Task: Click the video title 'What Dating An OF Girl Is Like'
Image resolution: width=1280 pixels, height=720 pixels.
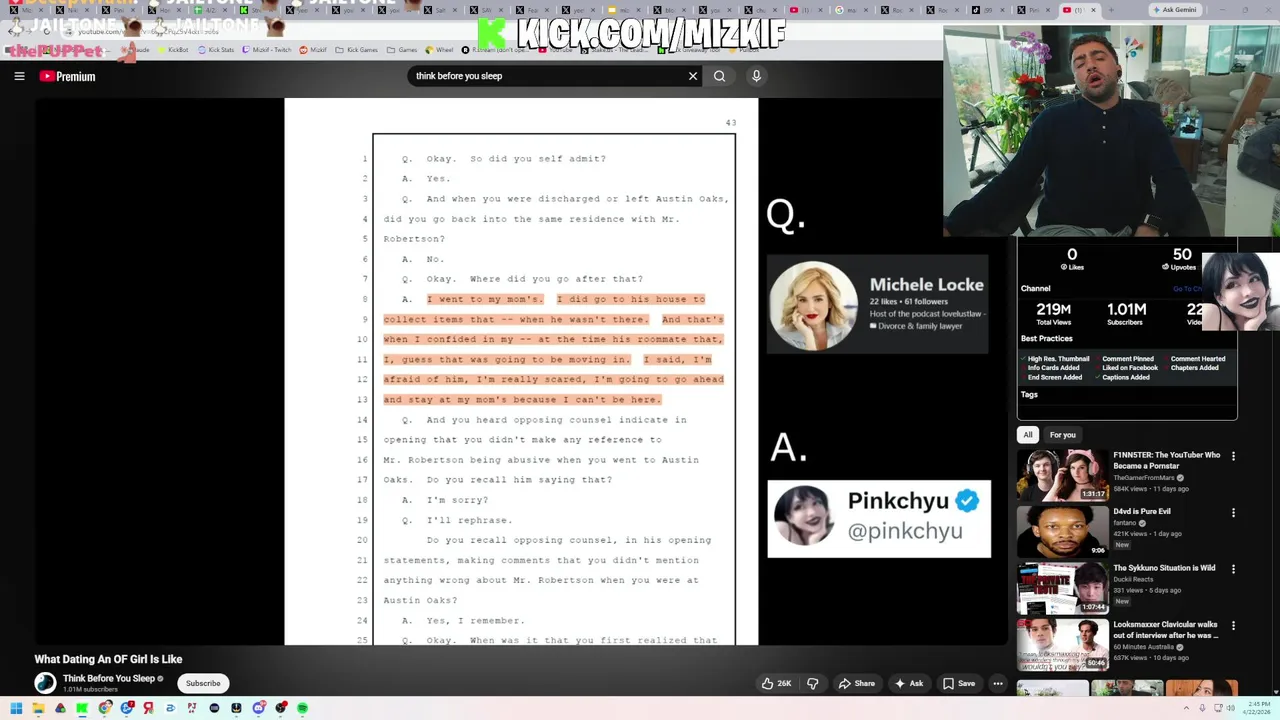Action: pos(108,659)
